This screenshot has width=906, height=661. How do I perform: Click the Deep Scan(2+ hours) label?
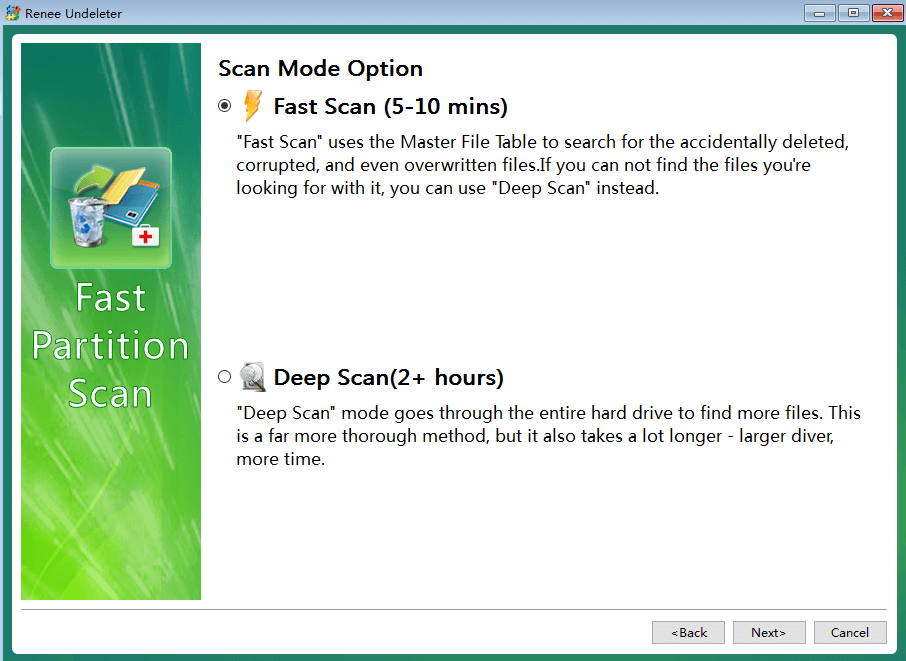[389, 377]
